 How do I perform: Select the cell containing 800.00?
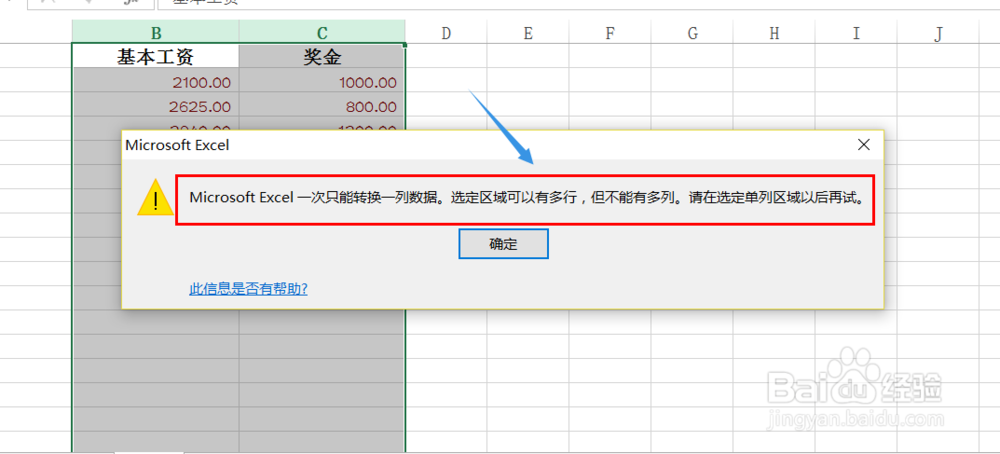tap(322, 106)
